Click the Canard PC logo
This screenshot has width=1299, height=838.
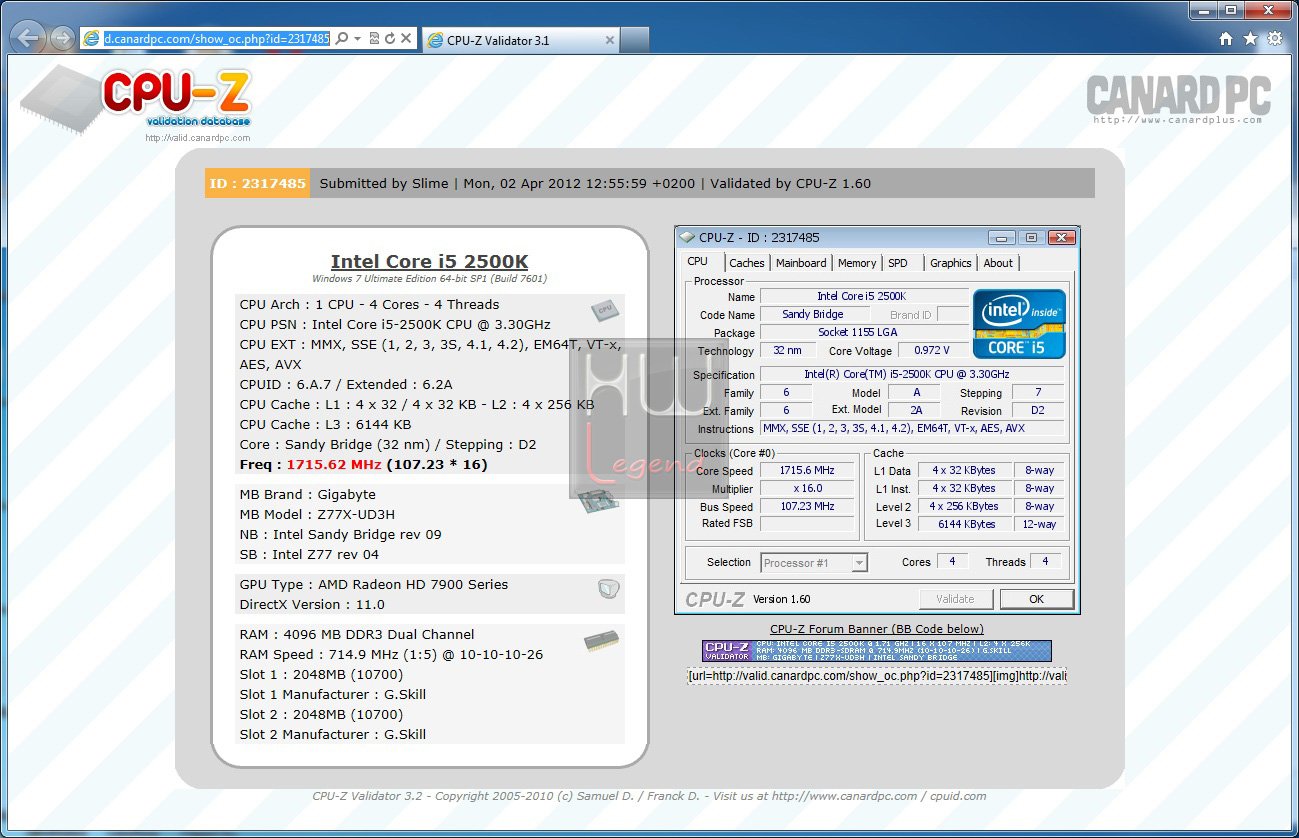point(1178,99)
